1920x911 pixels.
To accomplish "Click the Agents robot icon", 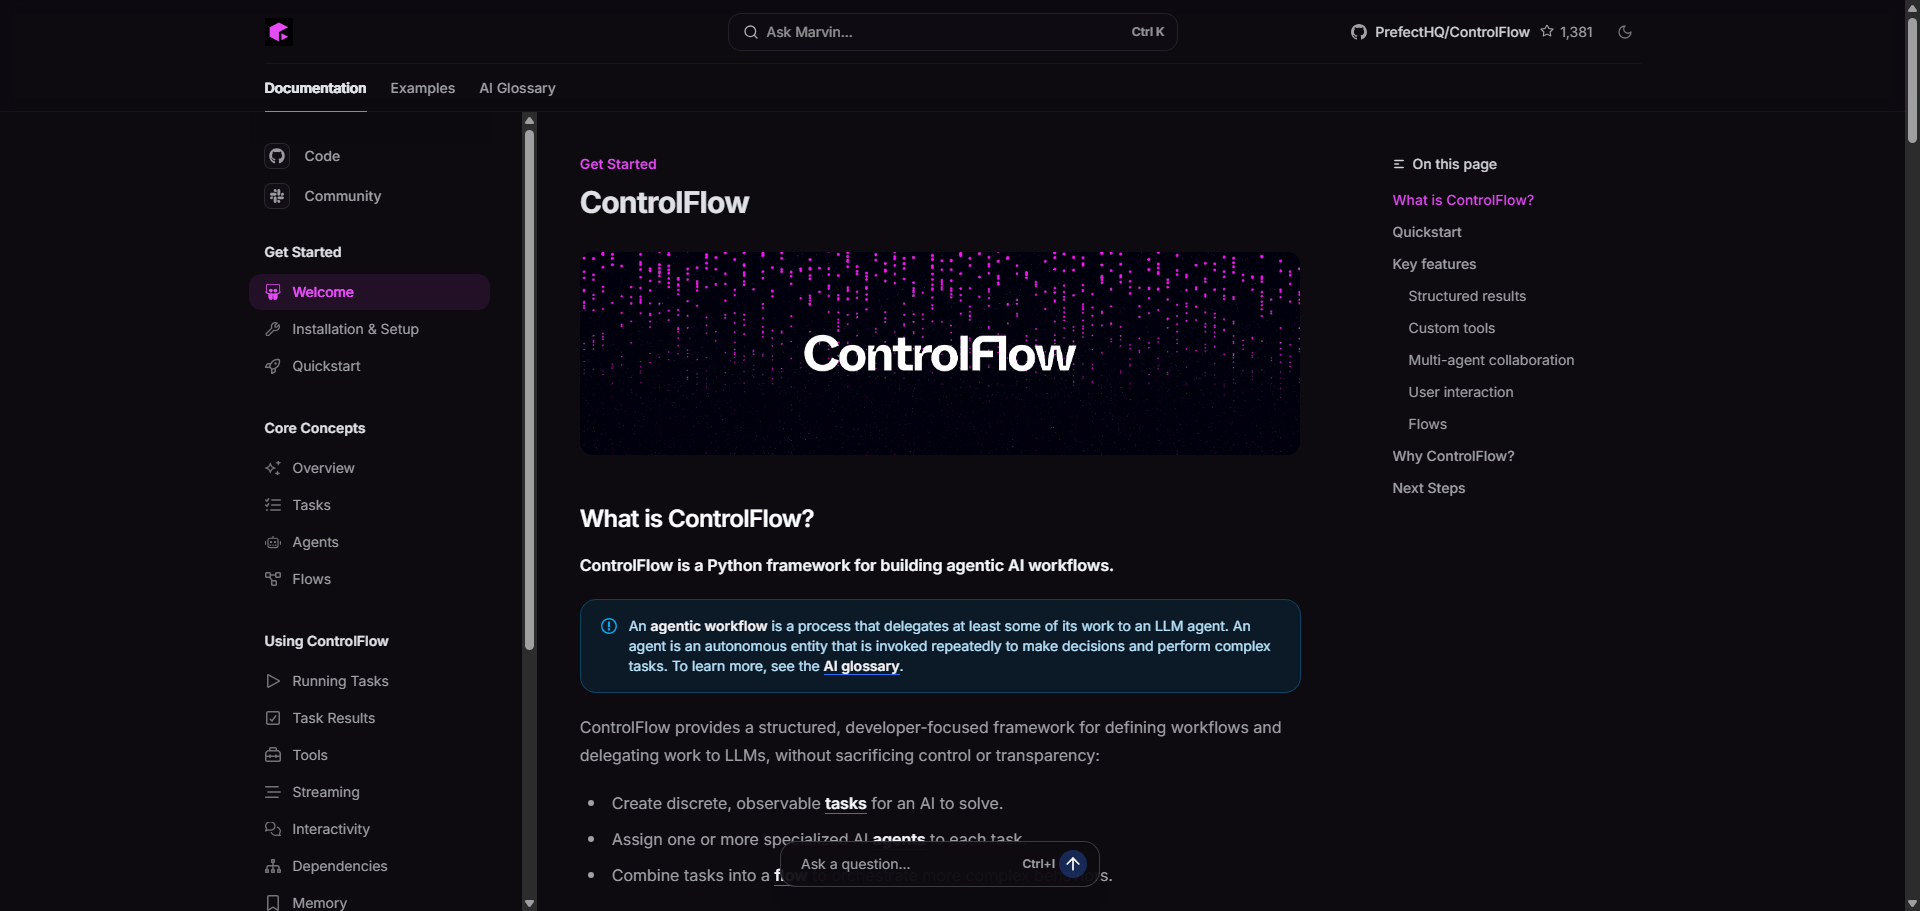I will [273, 542].
